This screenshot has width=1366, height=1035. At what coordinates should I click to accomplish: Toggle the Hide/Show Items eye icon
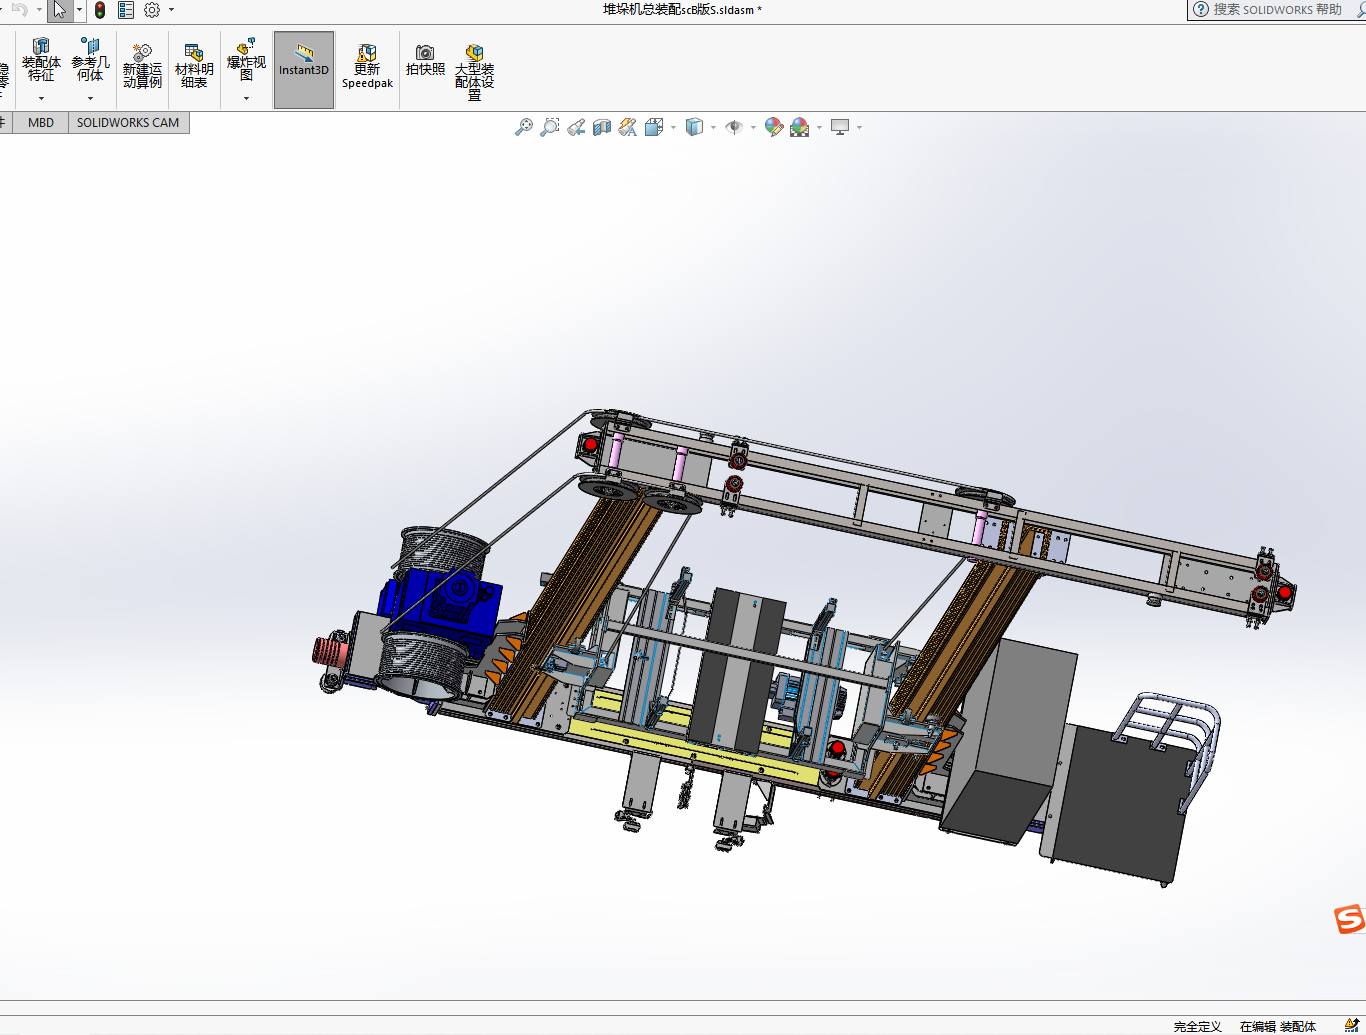(734, 127)
